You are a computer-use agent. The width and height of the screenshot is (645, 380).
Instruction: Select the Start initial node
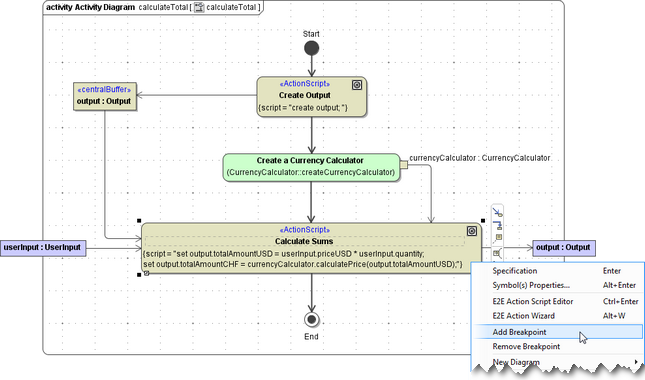click(311, 49)
